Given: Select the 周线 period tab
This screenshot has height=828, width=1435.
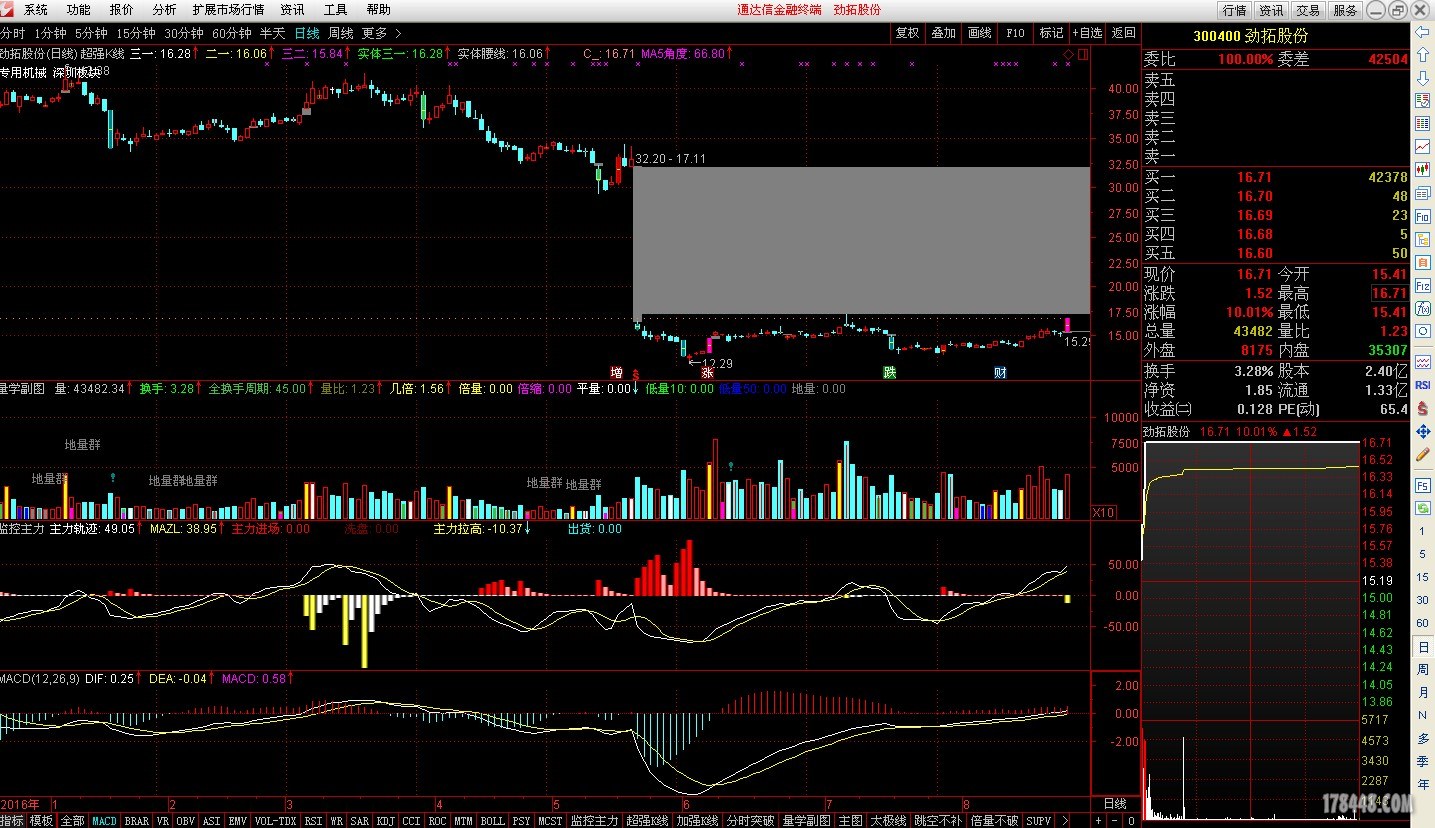Looking at the screenshot, I should click(341, 33).
